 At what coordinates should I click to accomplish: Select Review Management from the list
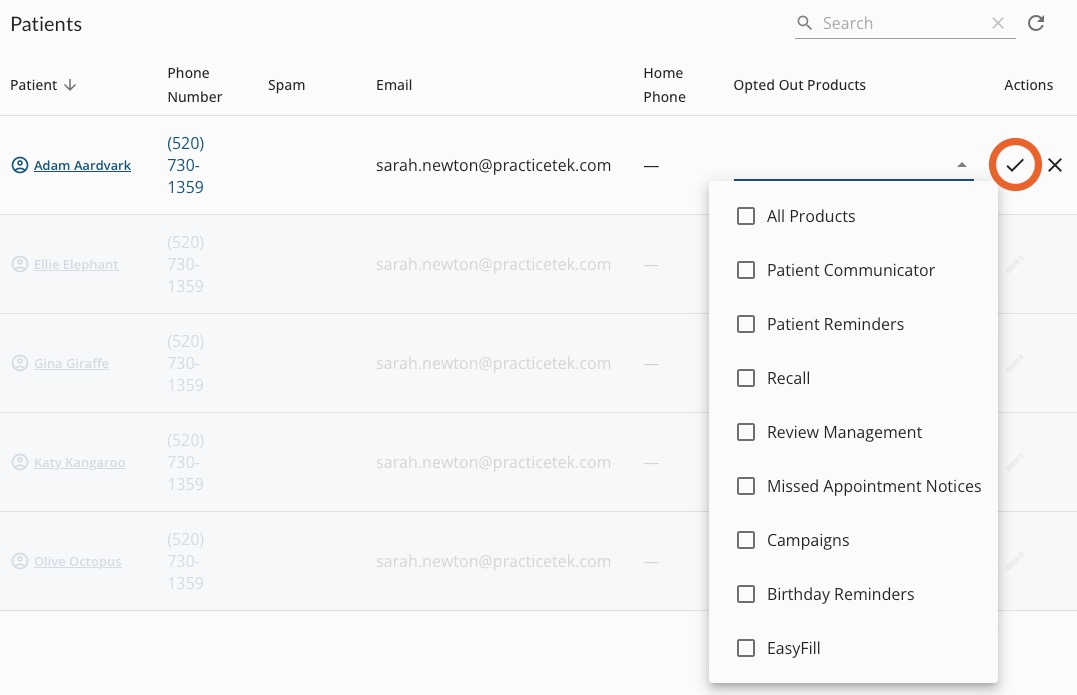point(844,432)
